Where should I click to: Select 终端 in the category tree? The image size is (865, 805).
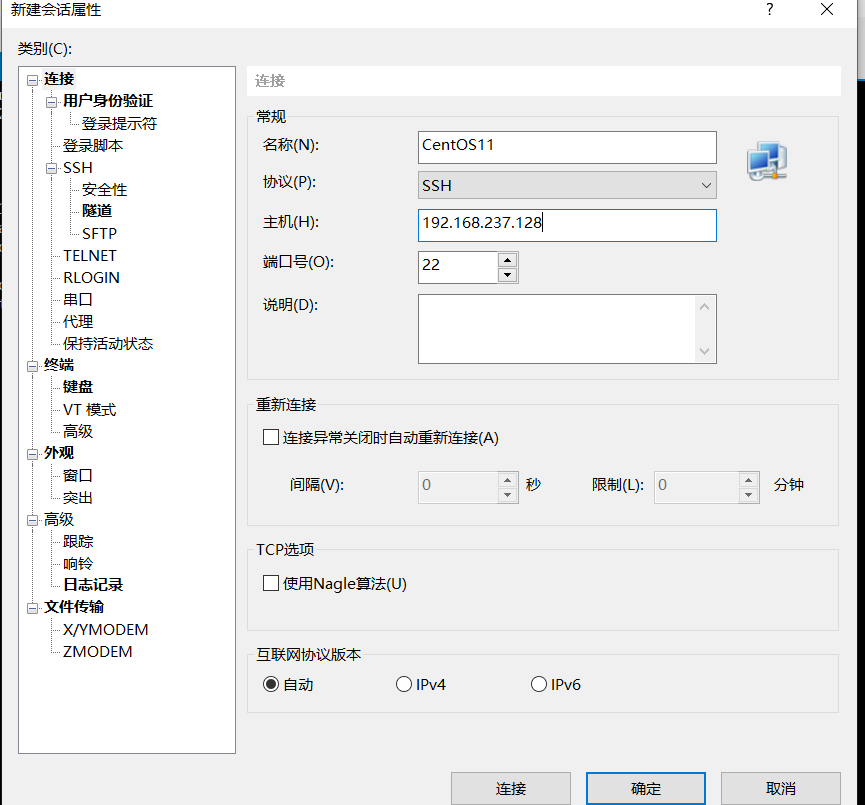coord(59,365)
